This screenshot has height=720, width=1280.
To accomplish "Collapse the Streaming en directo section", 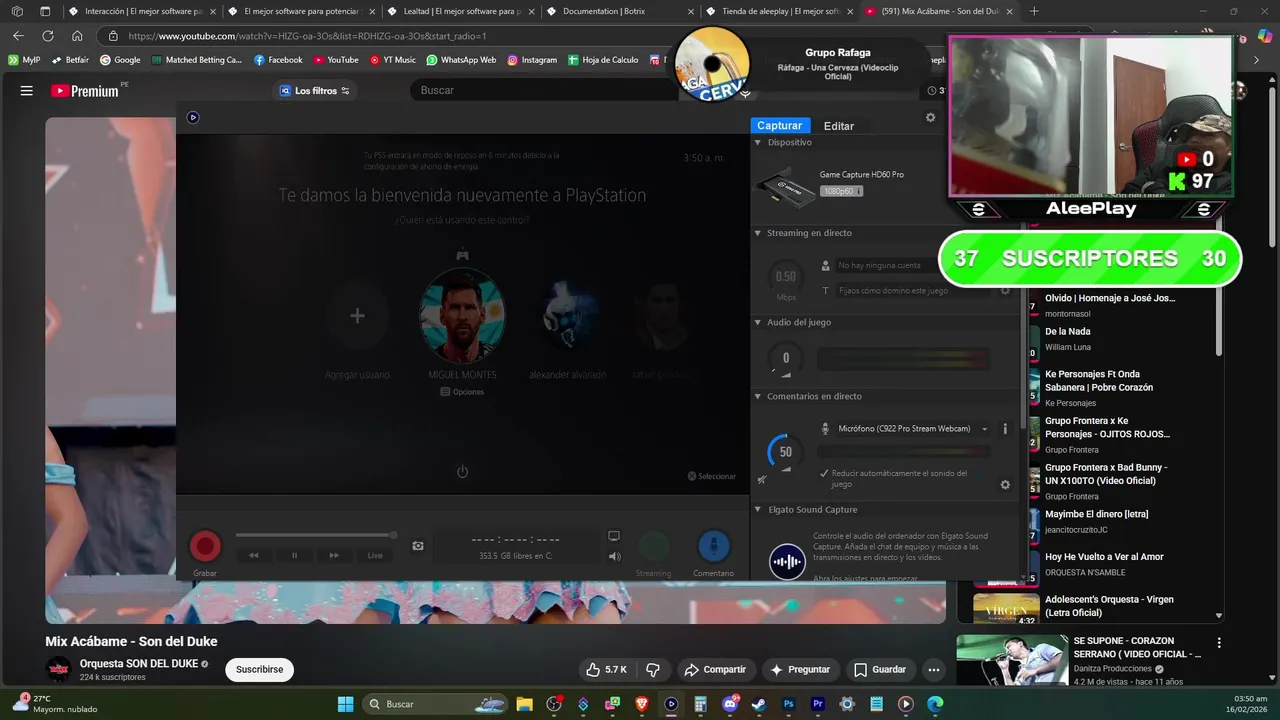I will click(757, 233).
